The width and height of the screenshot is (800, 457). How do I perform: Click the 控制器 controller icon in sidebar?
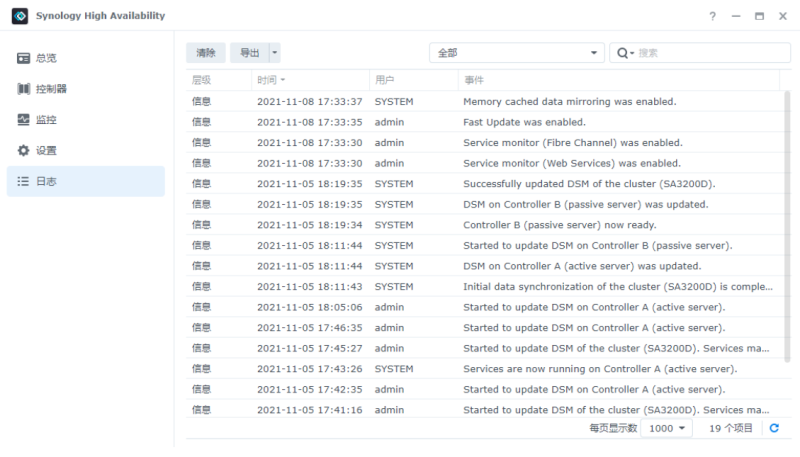click(23, 89)
